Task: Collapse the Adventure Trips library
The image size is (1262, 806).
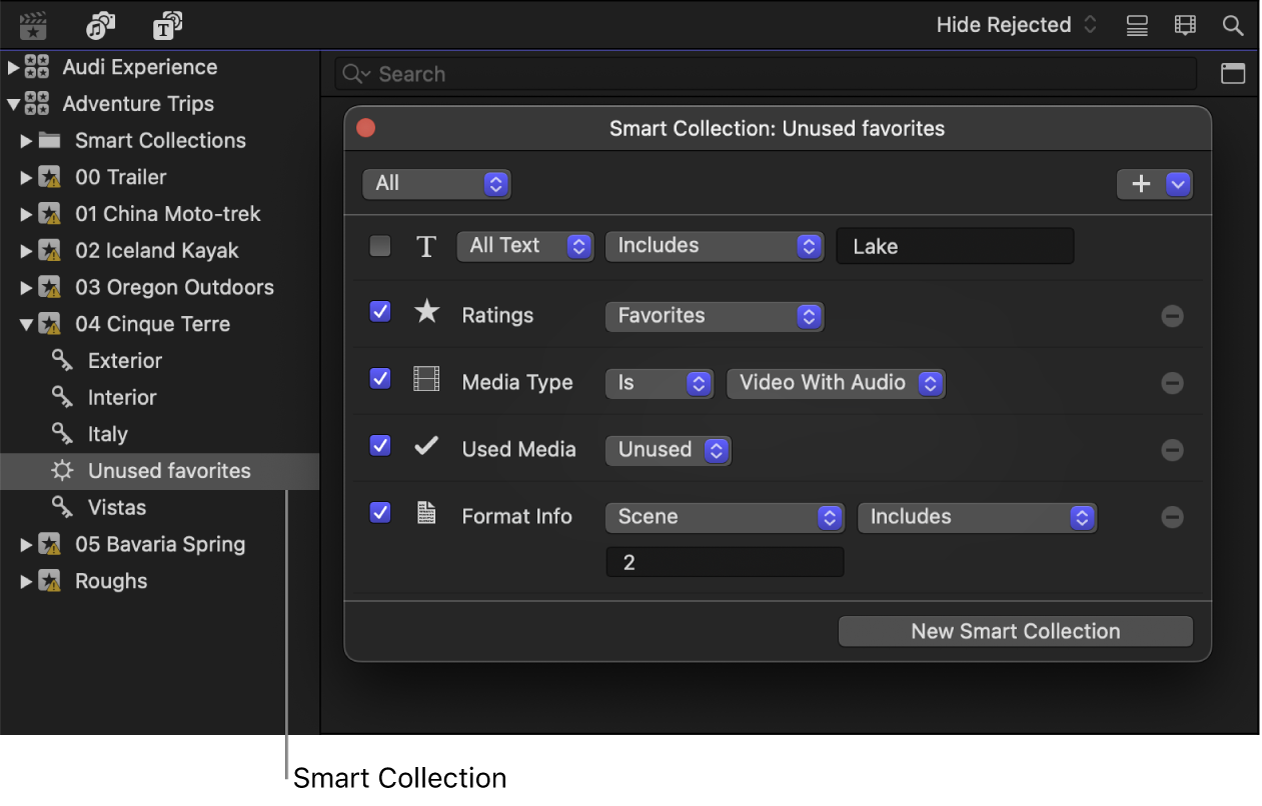Action: point(14,103)
